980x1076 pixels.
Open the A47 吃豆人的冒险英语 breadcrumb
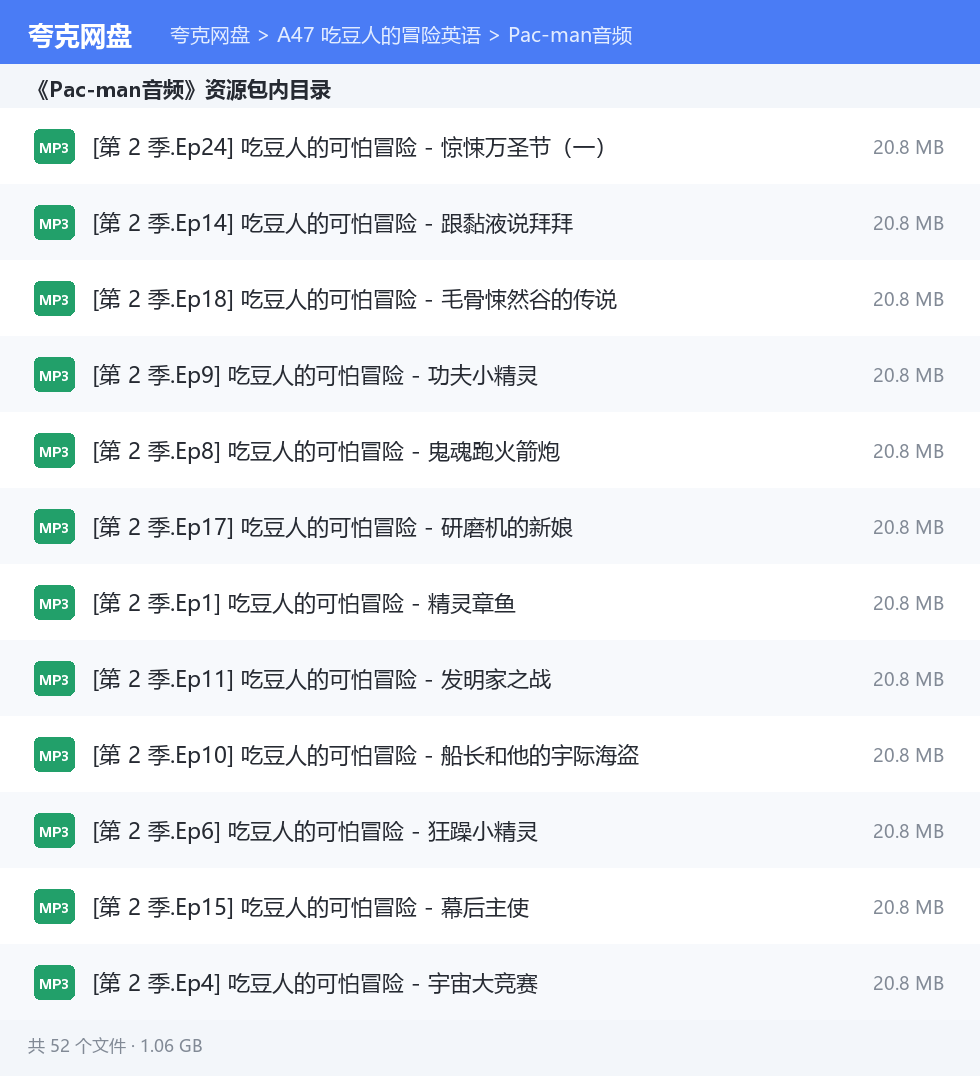(x=379, y=35)
